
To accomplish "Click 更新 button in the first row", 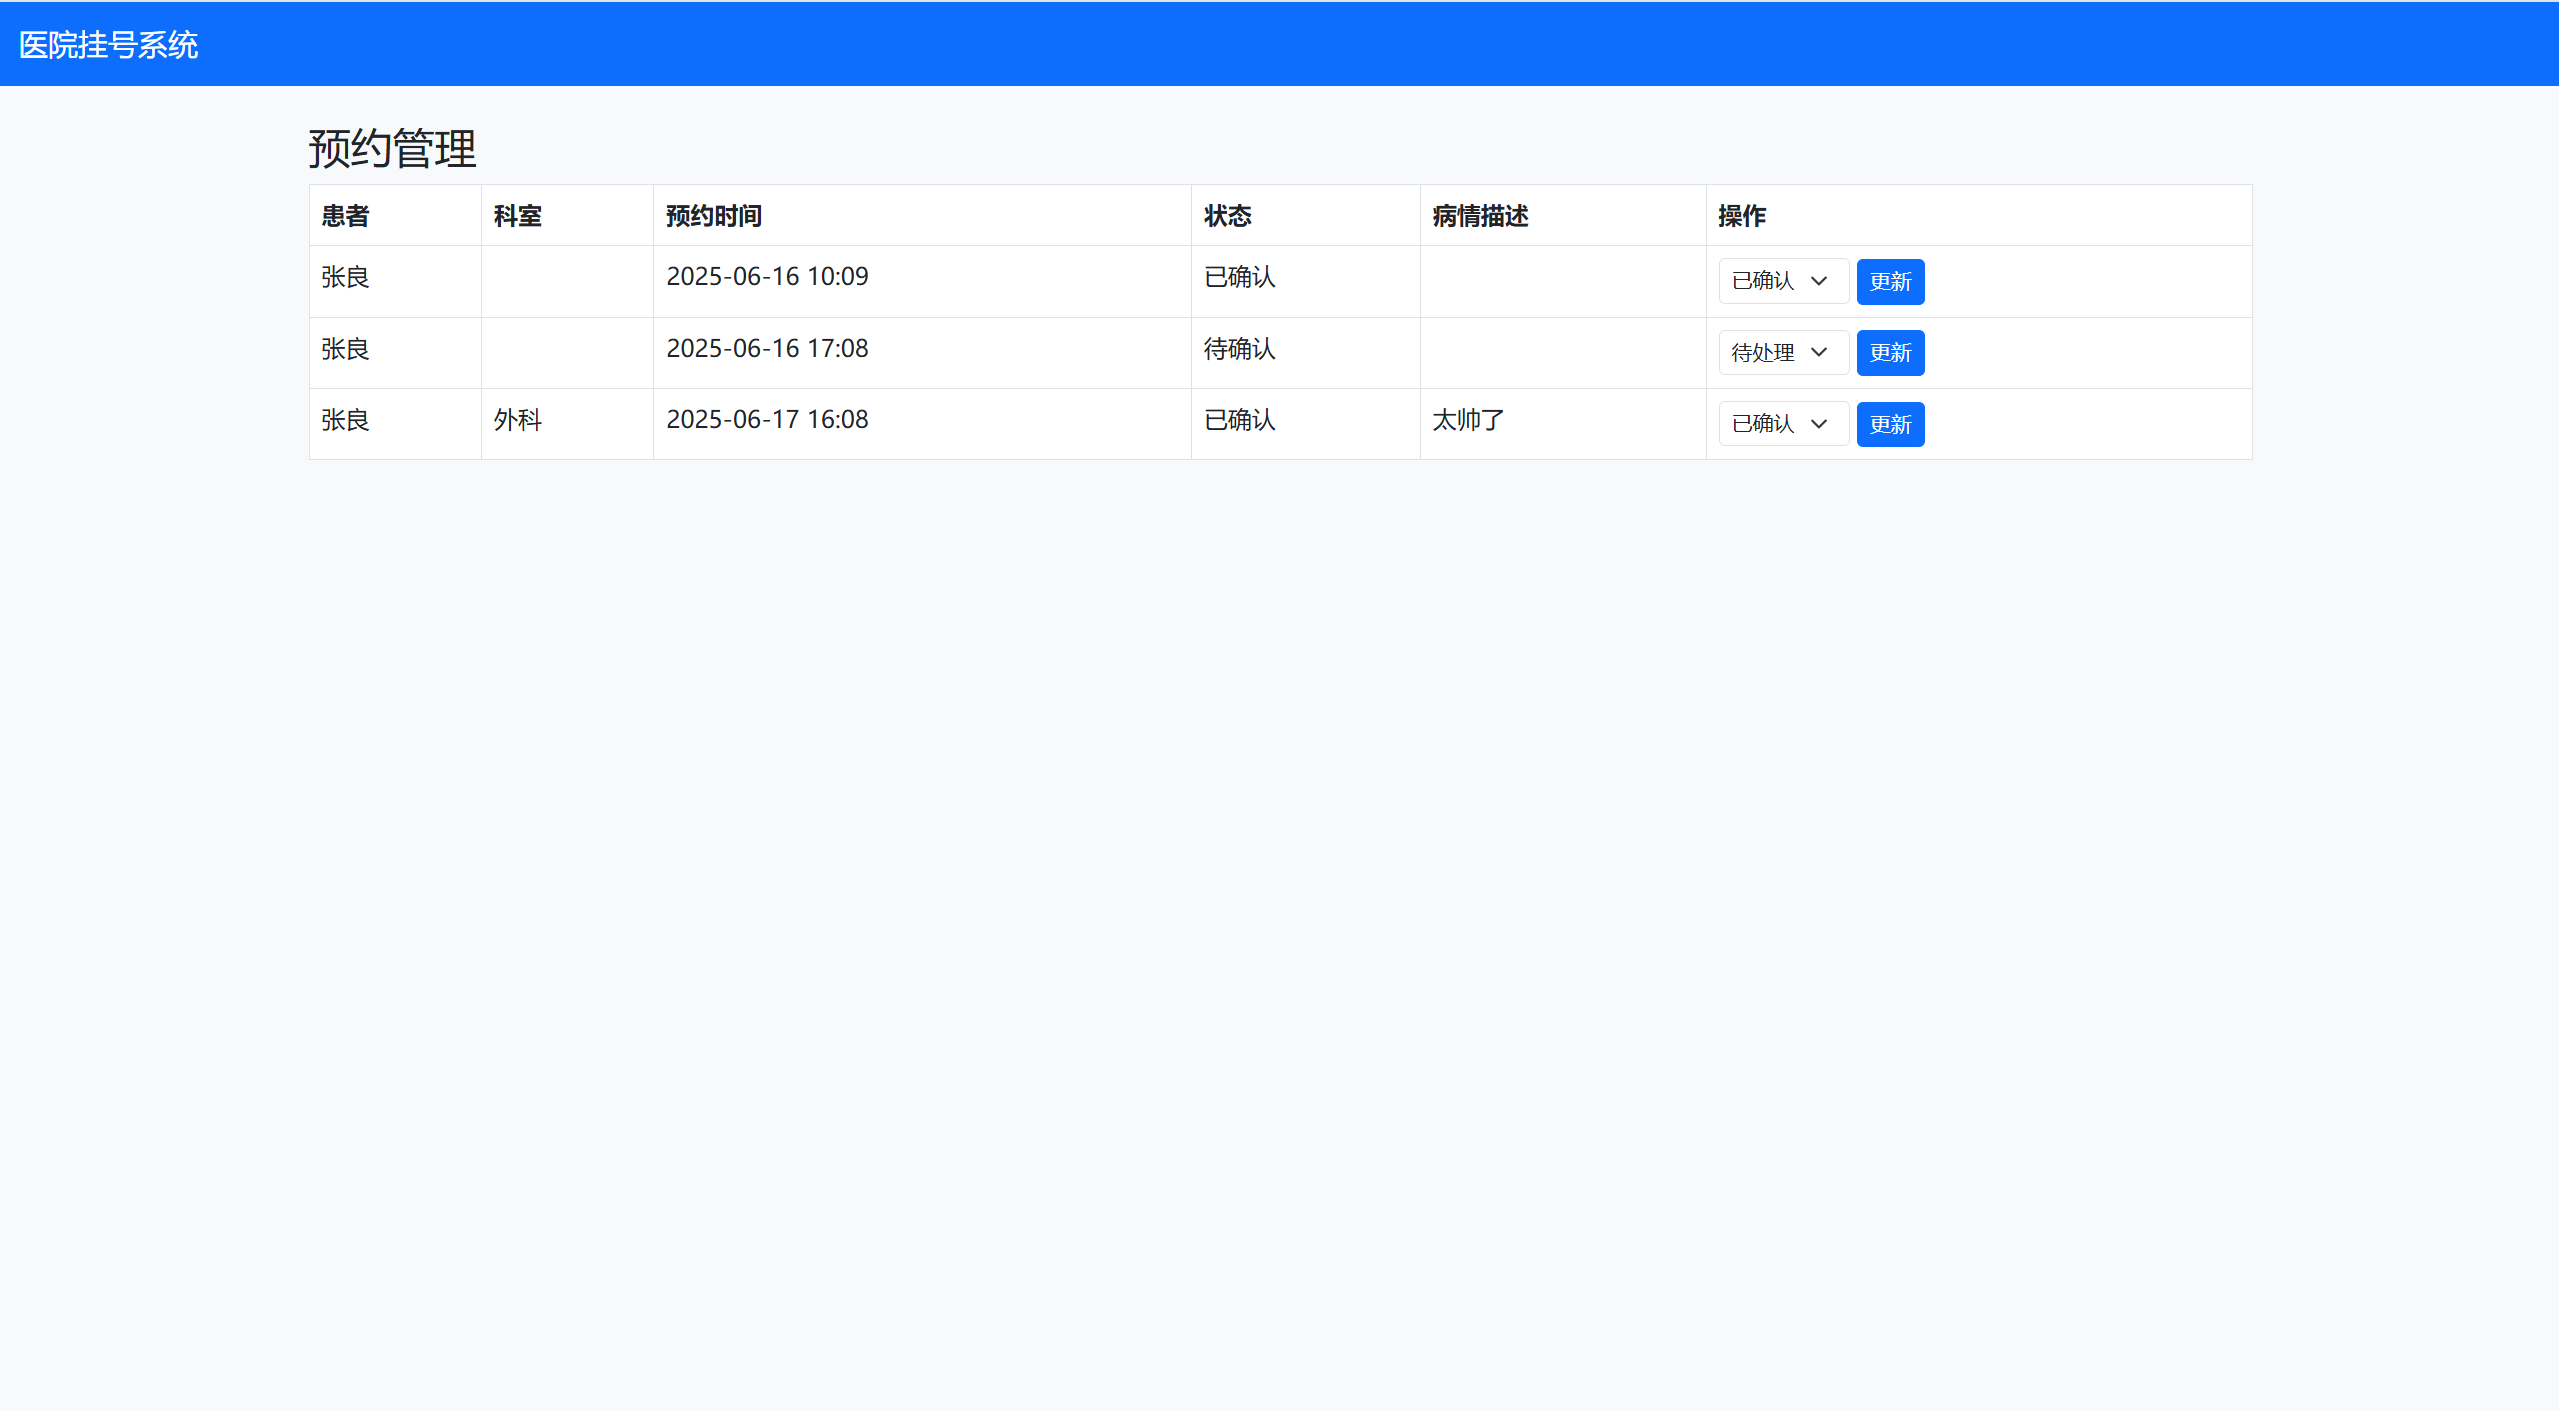I will point(1889,281).
